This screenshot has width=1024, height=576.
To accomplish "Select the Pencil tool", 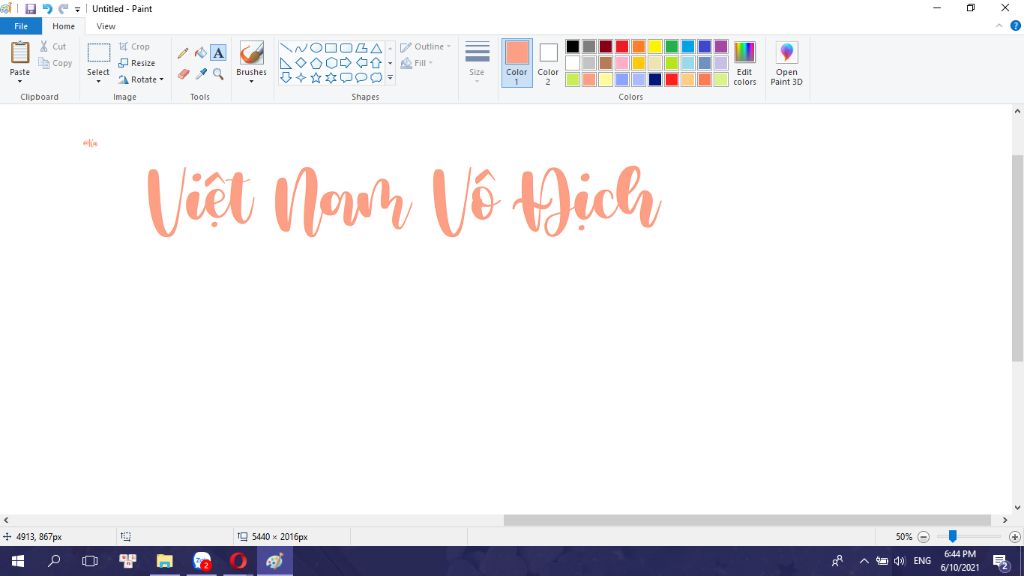I will point(183,53).
